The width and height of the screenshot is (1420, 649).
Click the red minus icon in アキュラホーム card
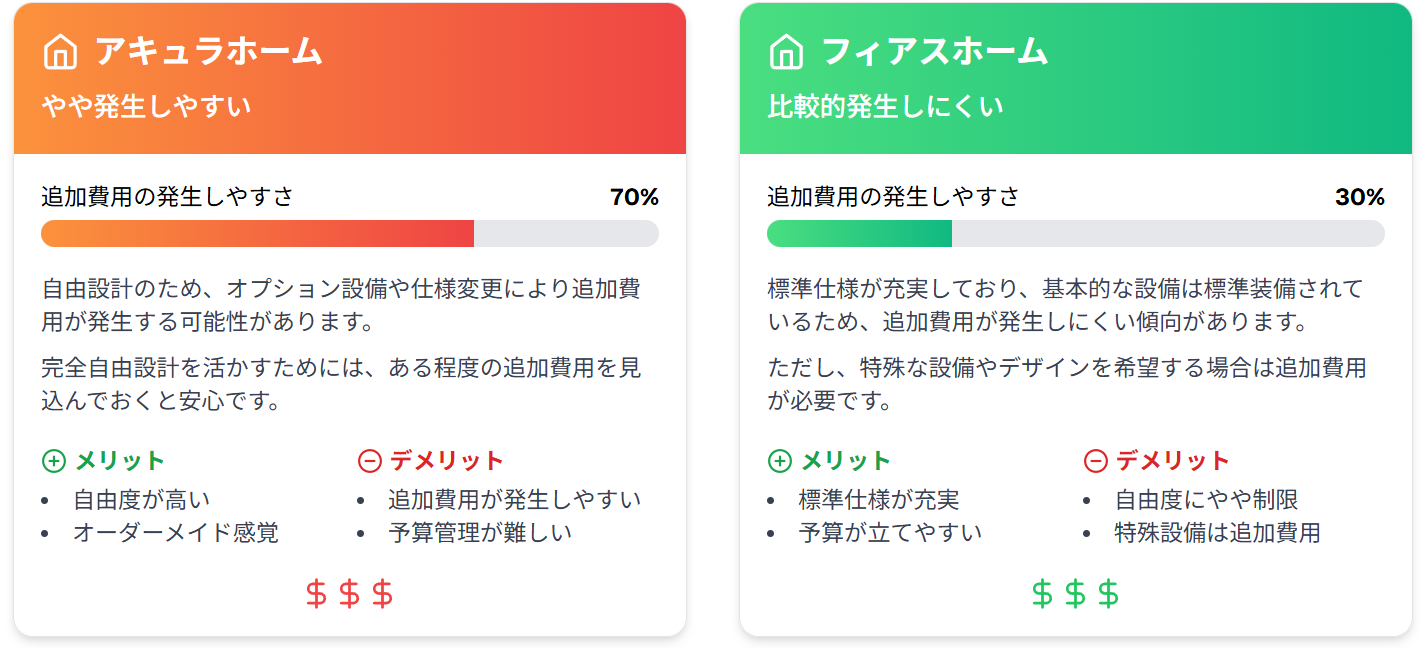(x=369, y=461)
